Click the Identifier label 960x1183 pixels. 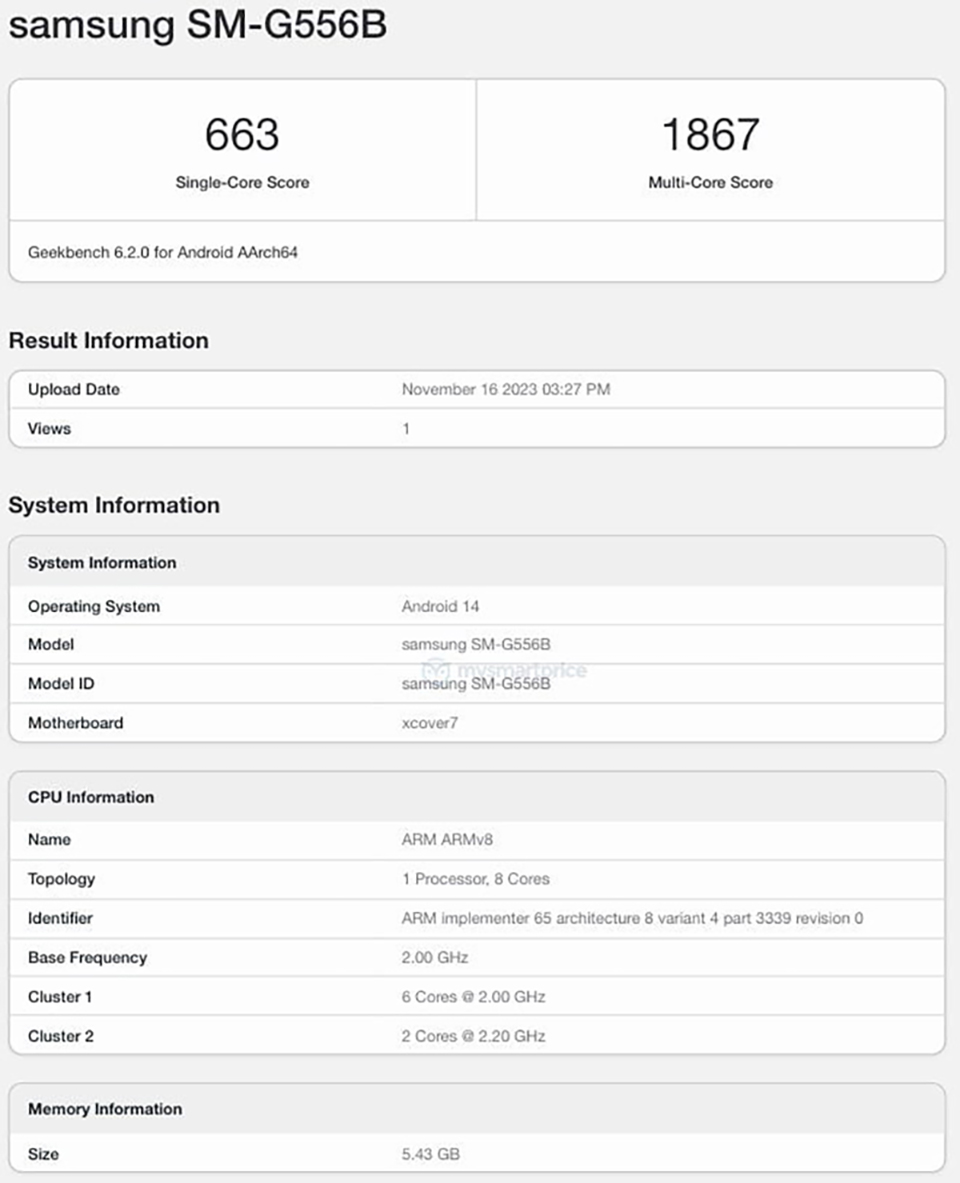point(60,918)
